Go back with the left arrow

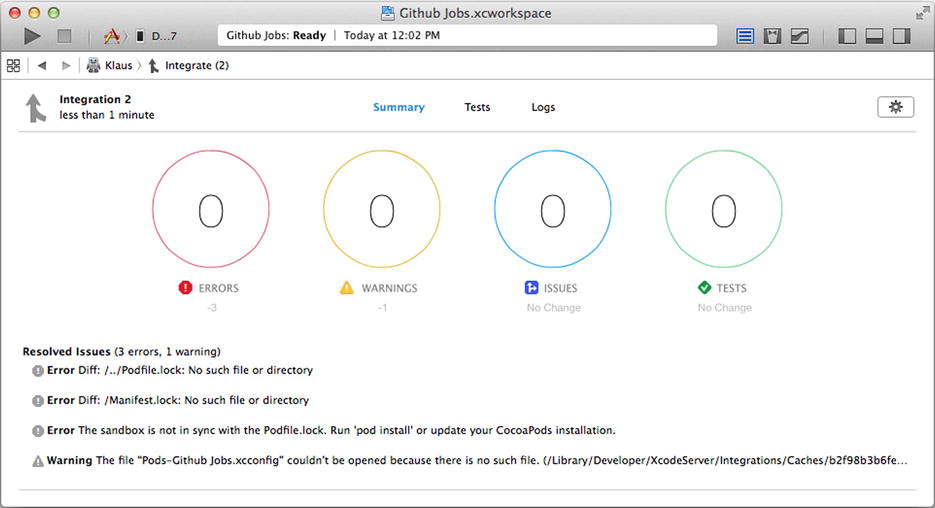click(42, 66)
